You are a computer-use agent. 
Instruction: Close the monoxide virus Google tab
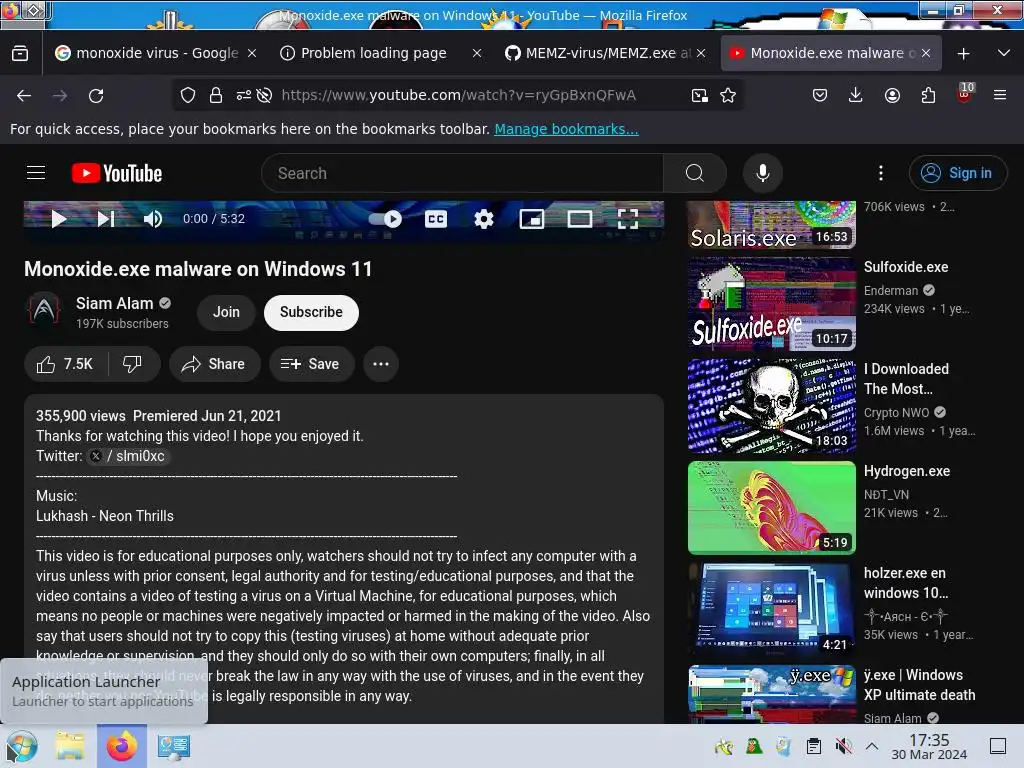pos(251,53)
